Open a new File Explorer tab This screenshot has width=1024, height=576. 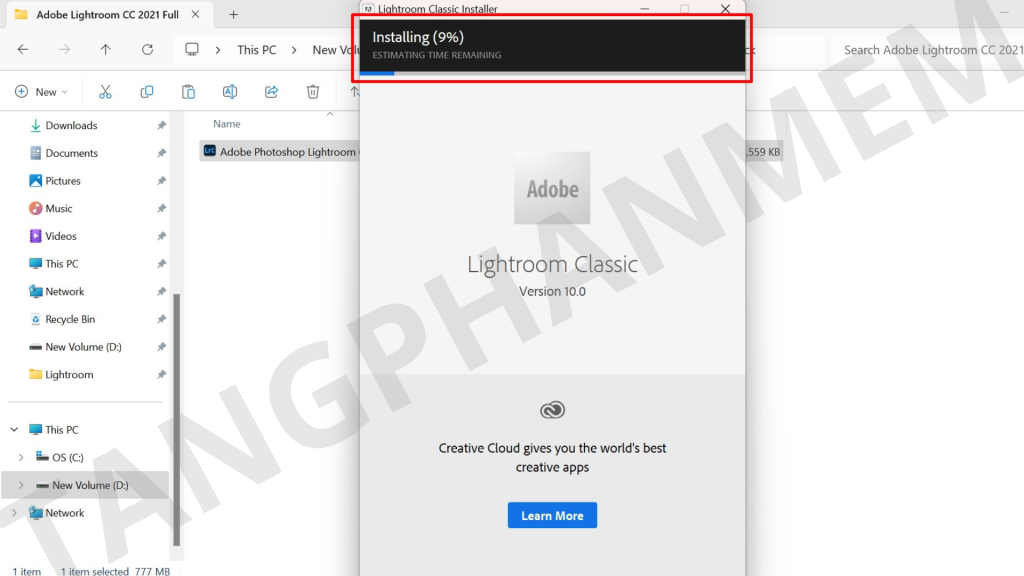click(x=233, y=15)
